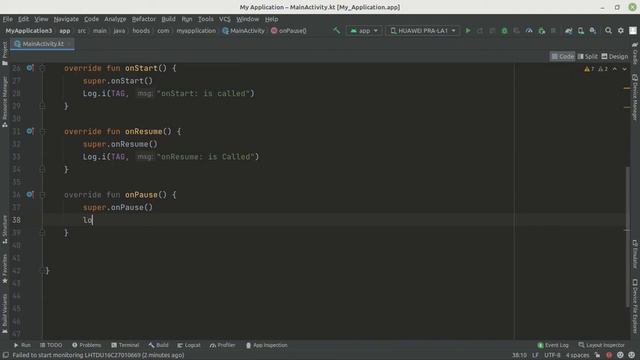Click the UTF-8 encoding status entry

click(552, 355)
